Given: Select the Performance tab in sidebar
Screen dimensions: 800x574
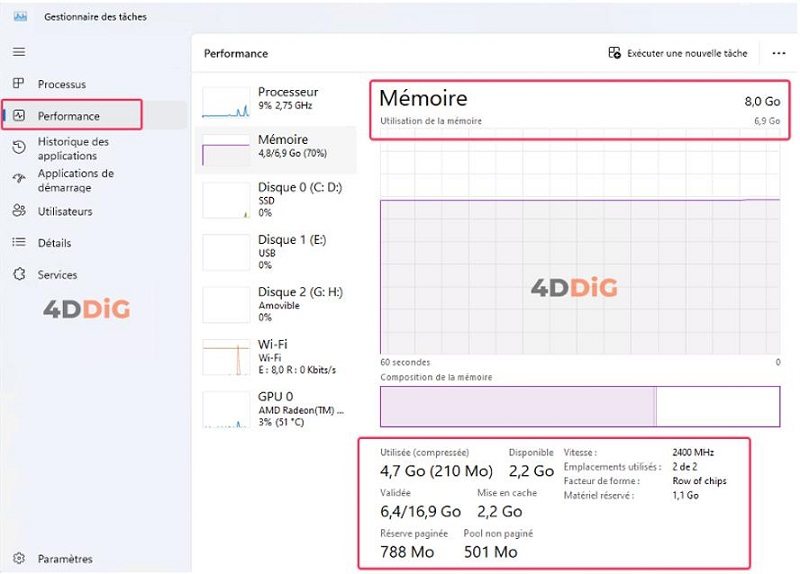Looking at the screenshot, I should pyautogui.click(x=94, y=115).
